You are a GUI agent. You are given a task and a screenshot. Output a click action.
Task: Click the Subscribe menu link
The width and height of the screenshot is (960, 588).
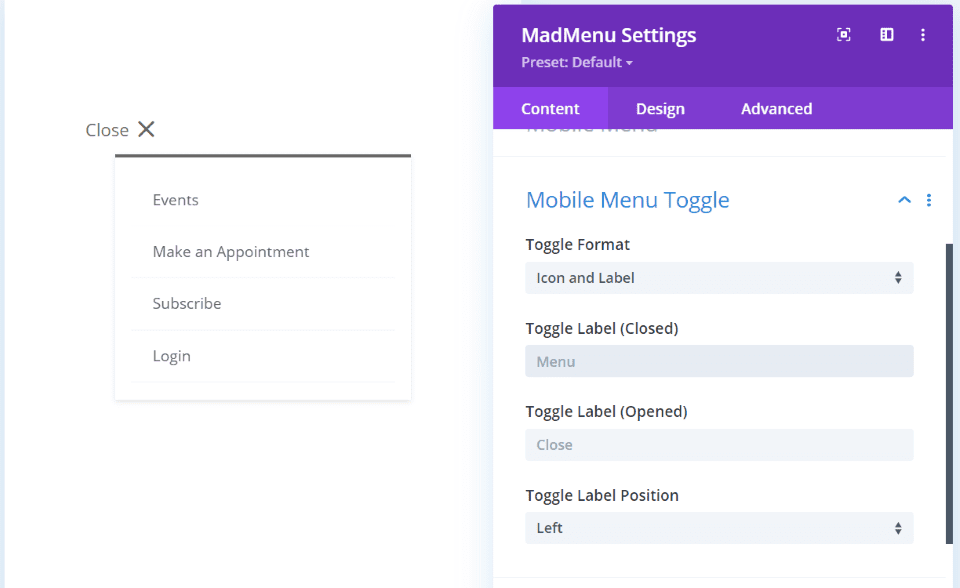[187, 303]
